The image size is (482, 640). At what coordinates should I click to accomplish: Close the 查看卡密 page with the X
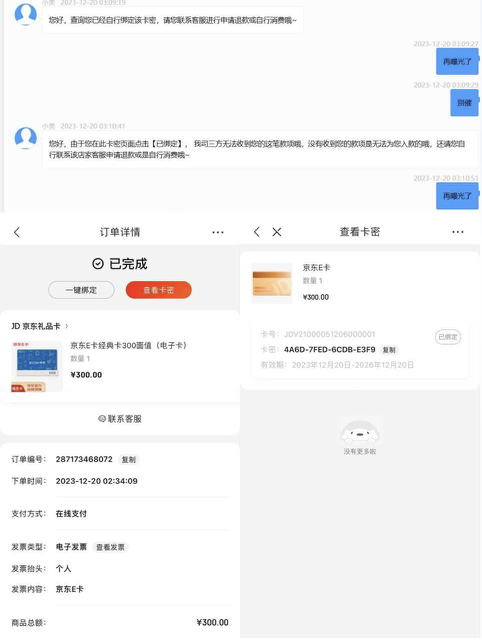coord(277,232)
